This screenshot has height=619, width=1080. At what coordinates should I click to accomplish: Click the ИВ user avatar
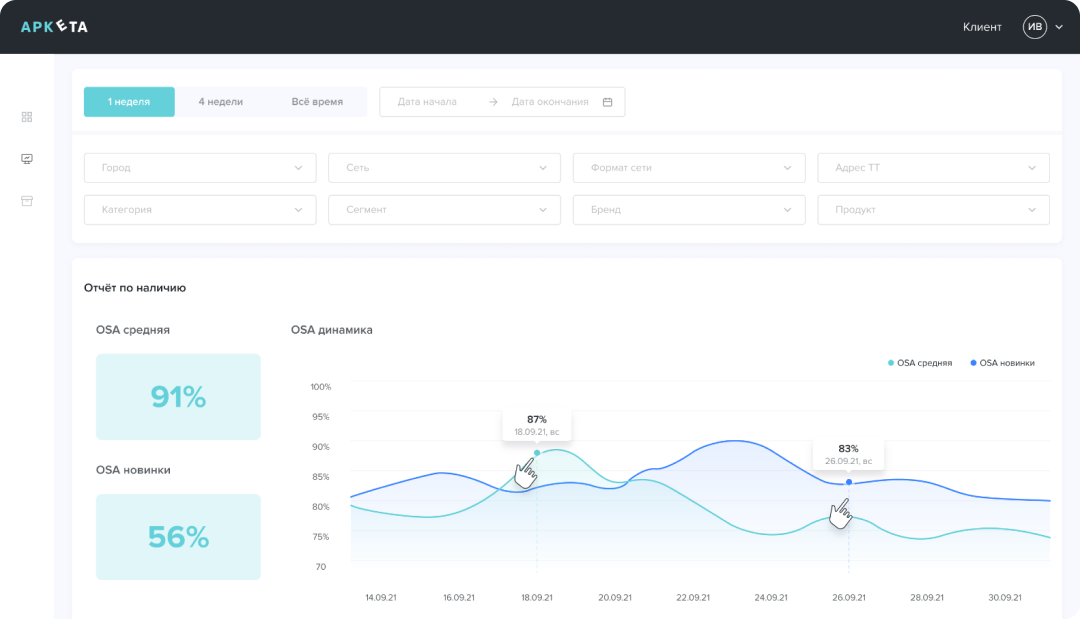click(1034, 27)
